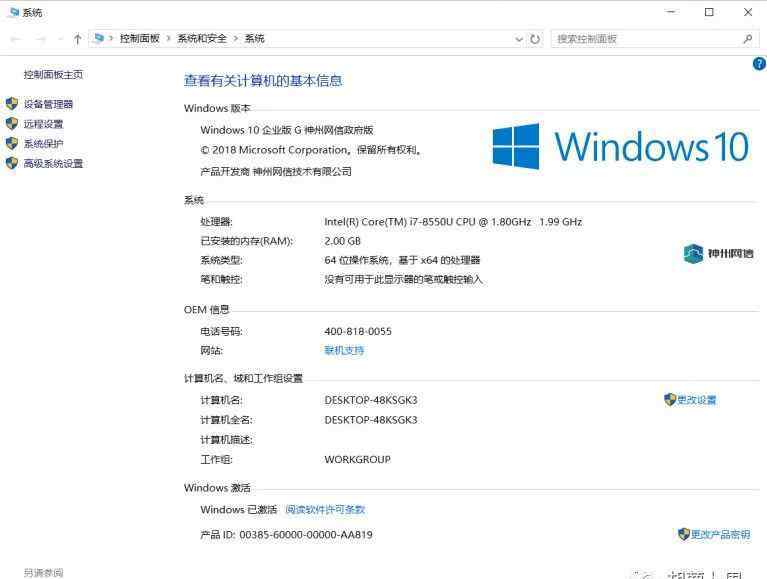Click the 另请参阅 label at bottom left
Screen dimensions: 767x579
tap(44, 573)
